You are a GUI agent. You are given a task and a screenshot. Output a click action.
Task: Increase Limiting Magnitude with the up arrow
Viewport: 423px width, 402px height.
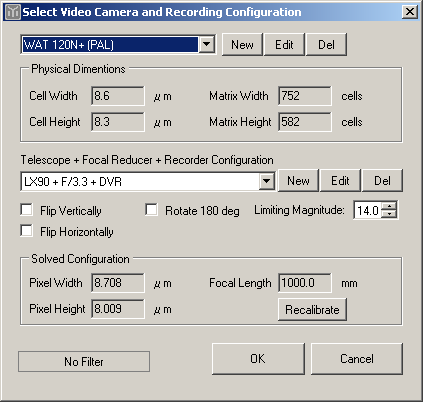pyautogui.click(x=389, y=206)
